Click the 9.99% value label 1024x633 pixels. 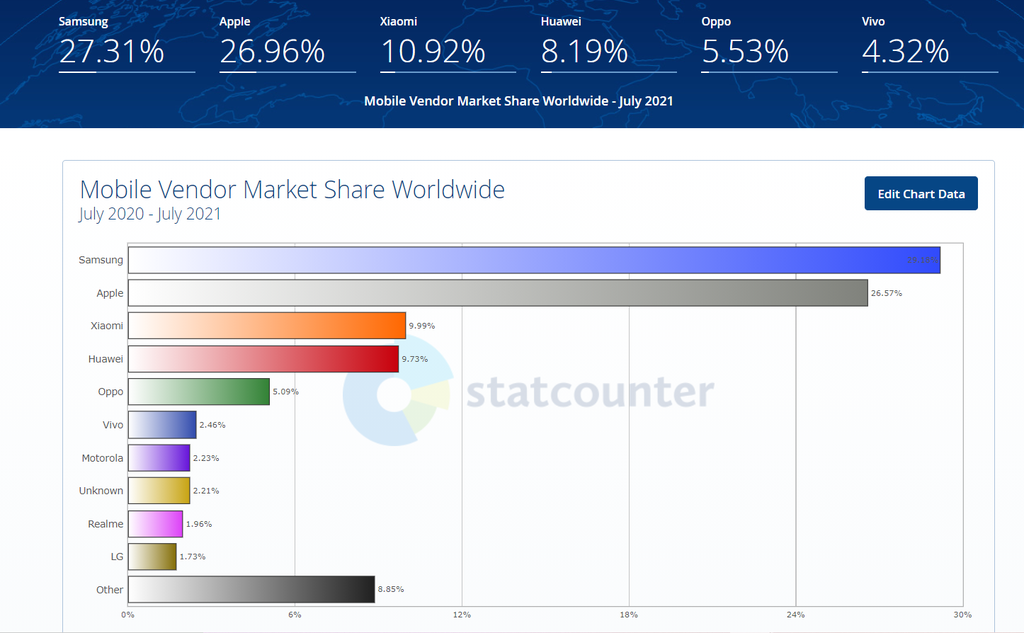(x=422, y=326)
